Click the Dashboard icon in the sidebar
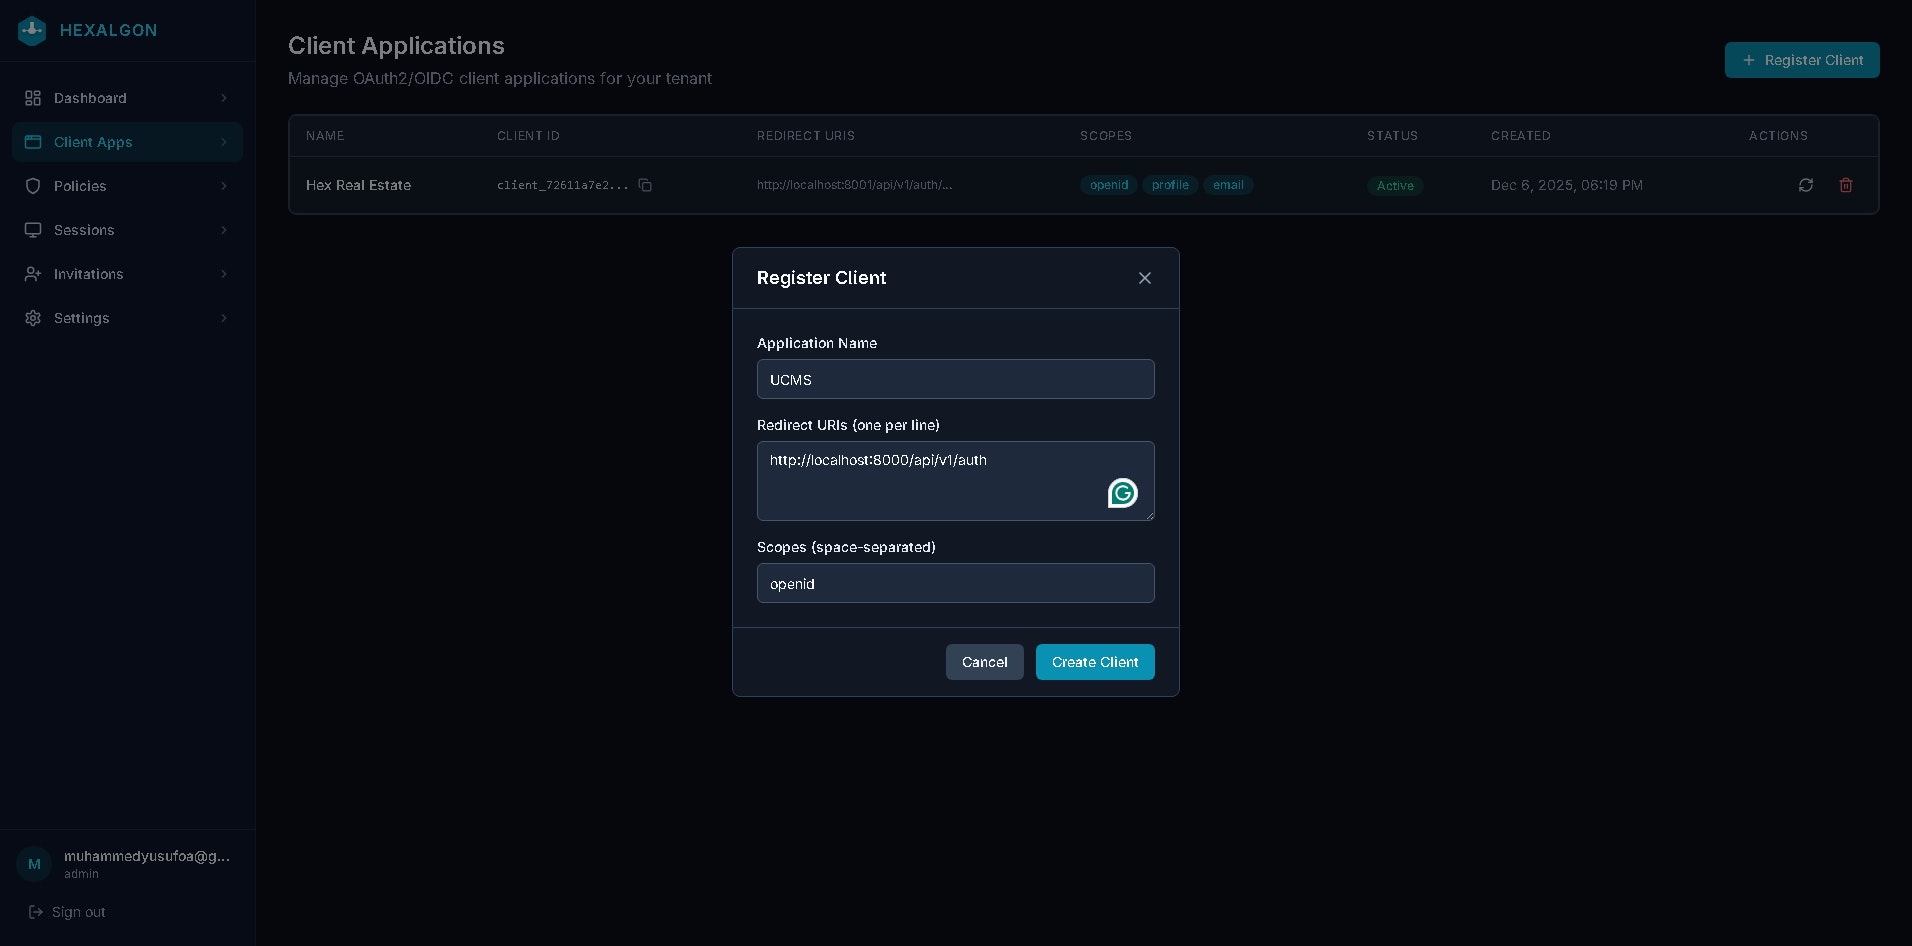Screen dimensions: 1912x946 (x=33, y=98)
